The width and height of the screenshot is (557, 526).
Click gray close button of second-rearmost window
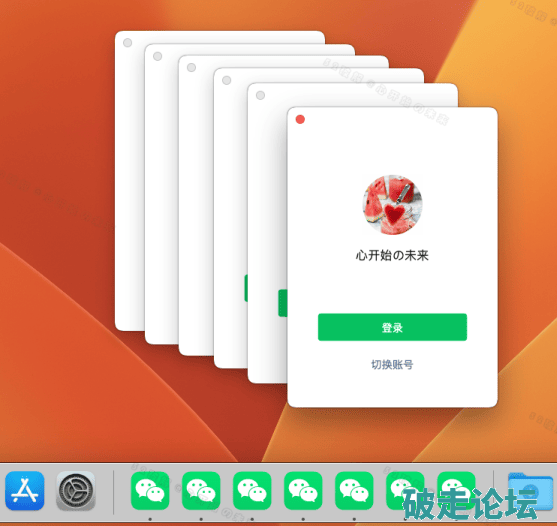pos(158,56)
